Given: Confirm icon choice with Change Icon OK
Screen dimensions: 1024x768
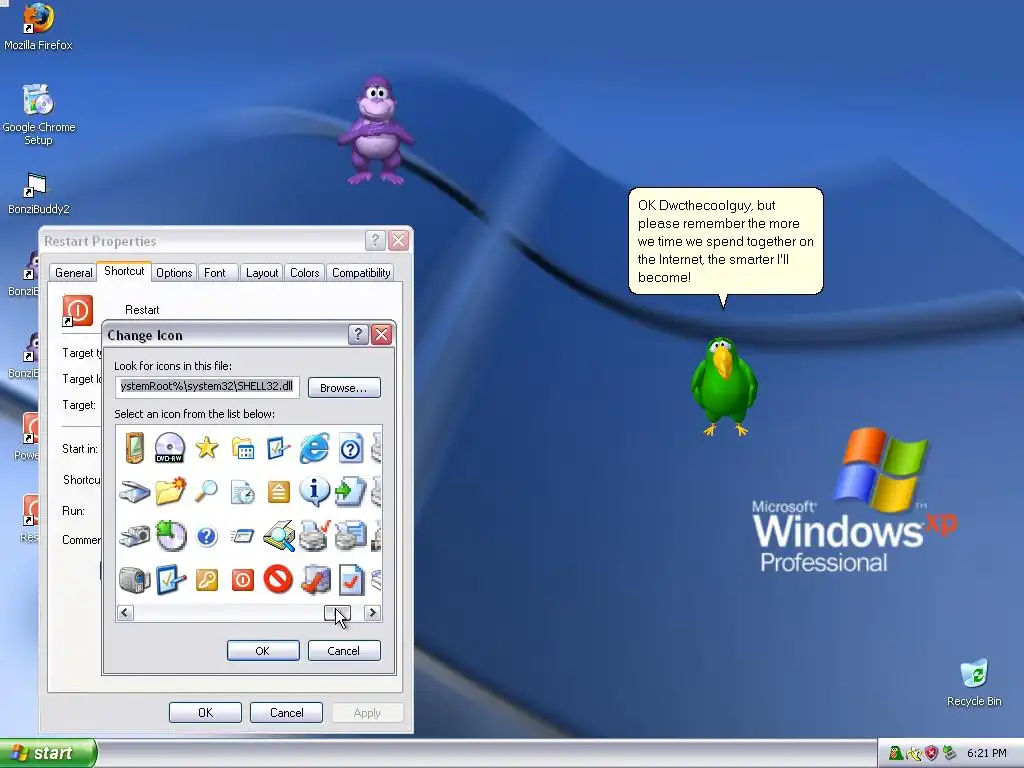Looking at the screenshot, I should [x=263, y=650].
